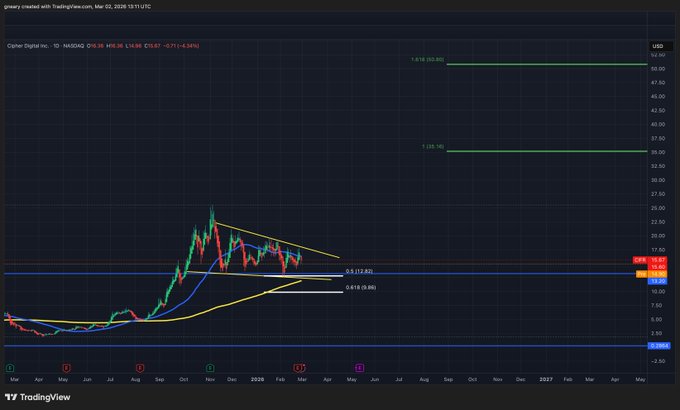Open red earnings marker near Feb 2026

pyautogui.click(x=298, y=368)
